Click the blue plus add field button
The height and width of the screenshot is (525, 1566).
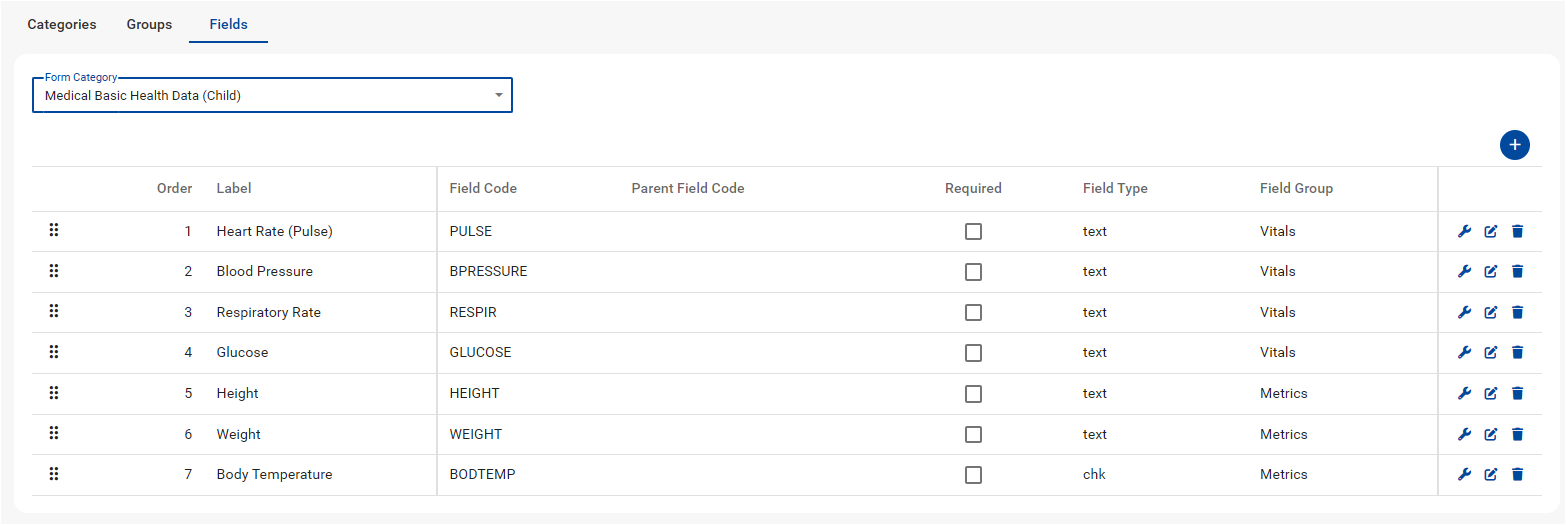coord(1514,145)
